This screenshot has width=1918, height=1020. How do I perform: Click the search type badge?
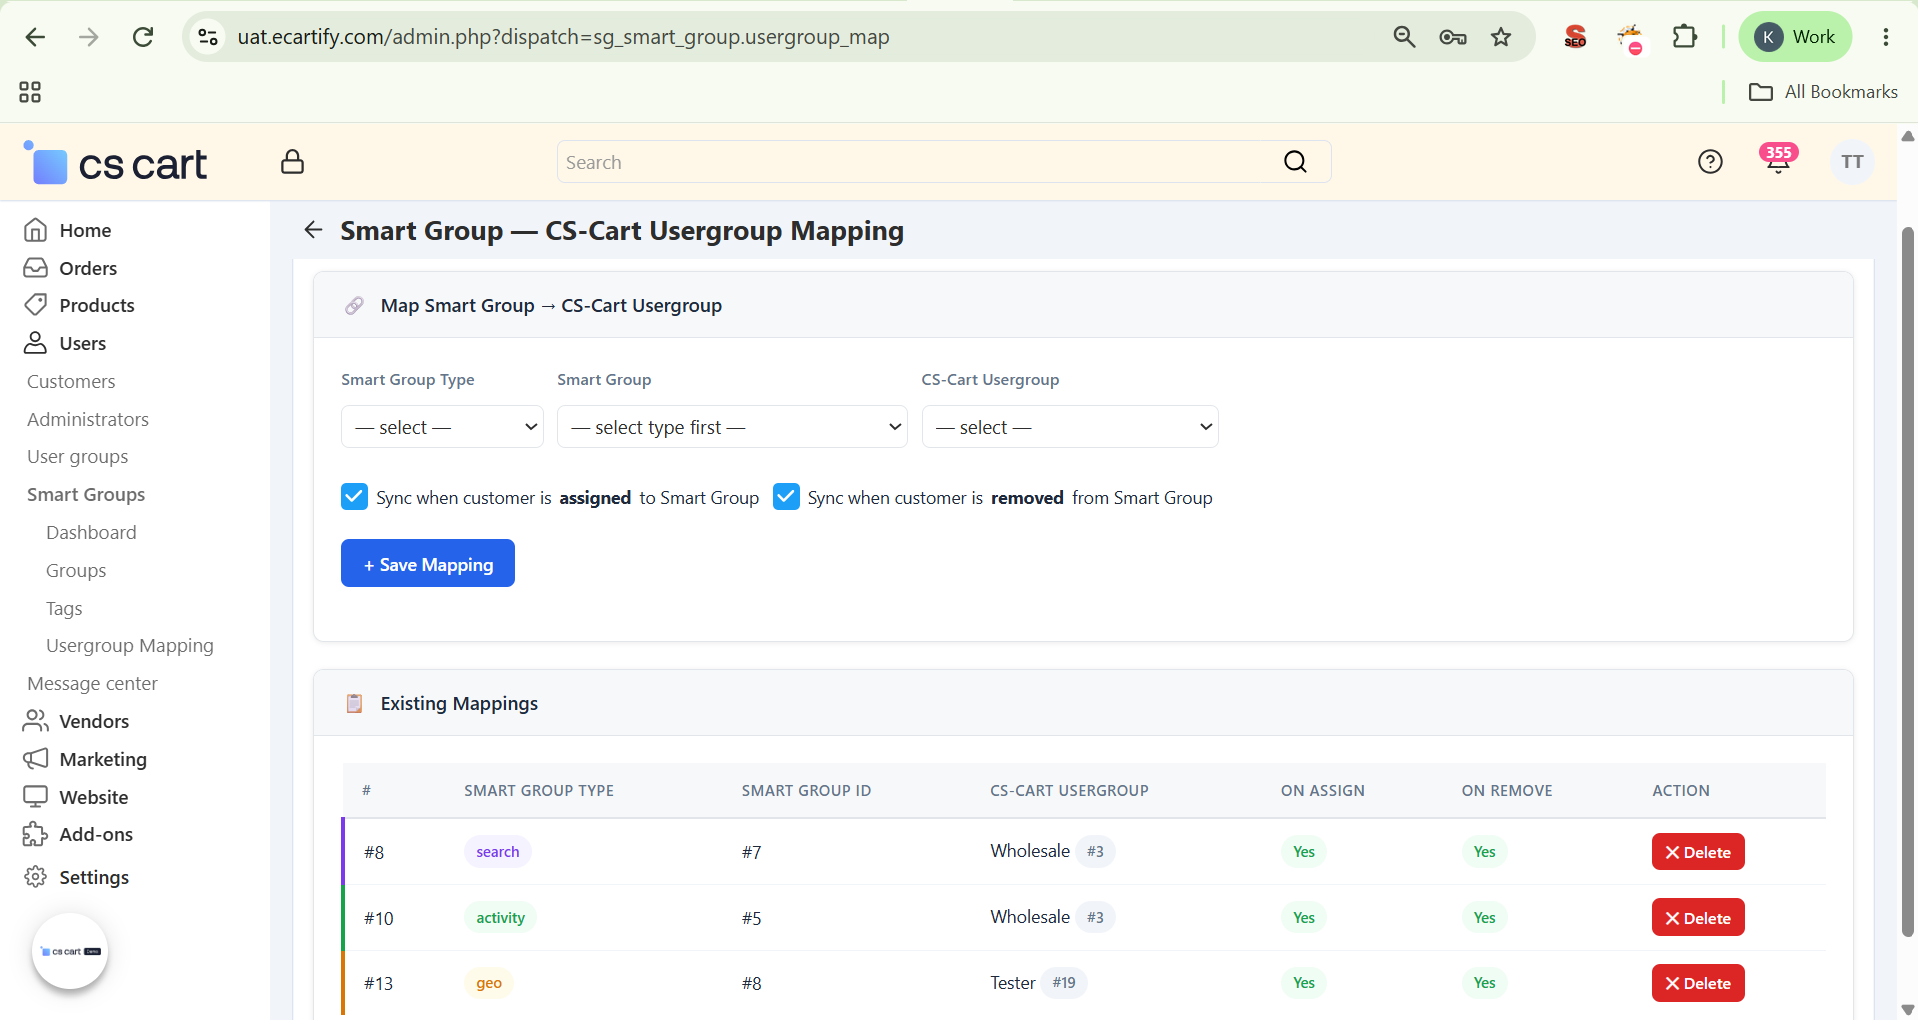[x=498, y=852]
